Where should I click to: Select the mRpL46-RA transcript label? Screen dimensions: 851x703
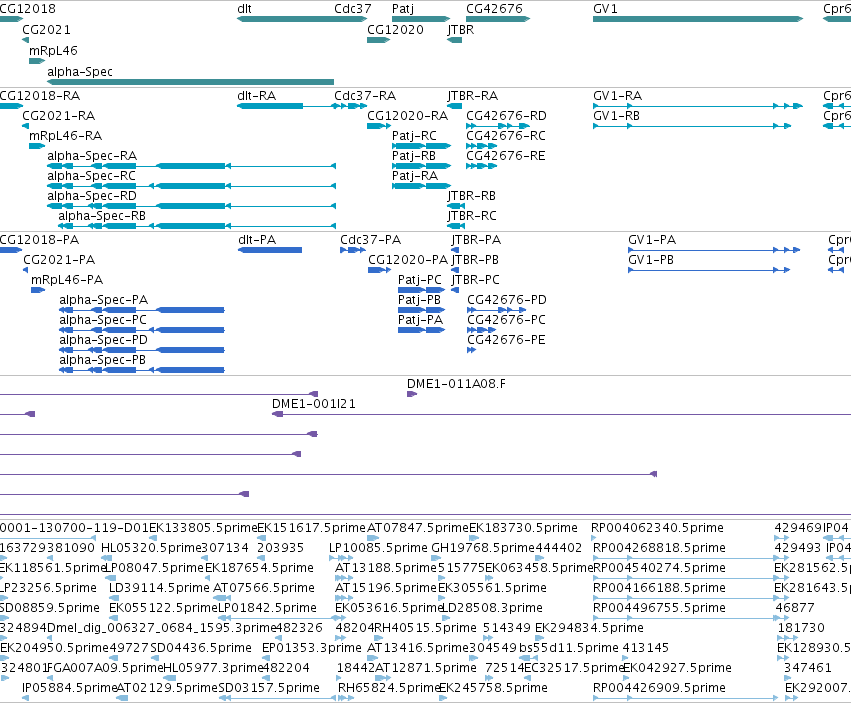point(65,136)
